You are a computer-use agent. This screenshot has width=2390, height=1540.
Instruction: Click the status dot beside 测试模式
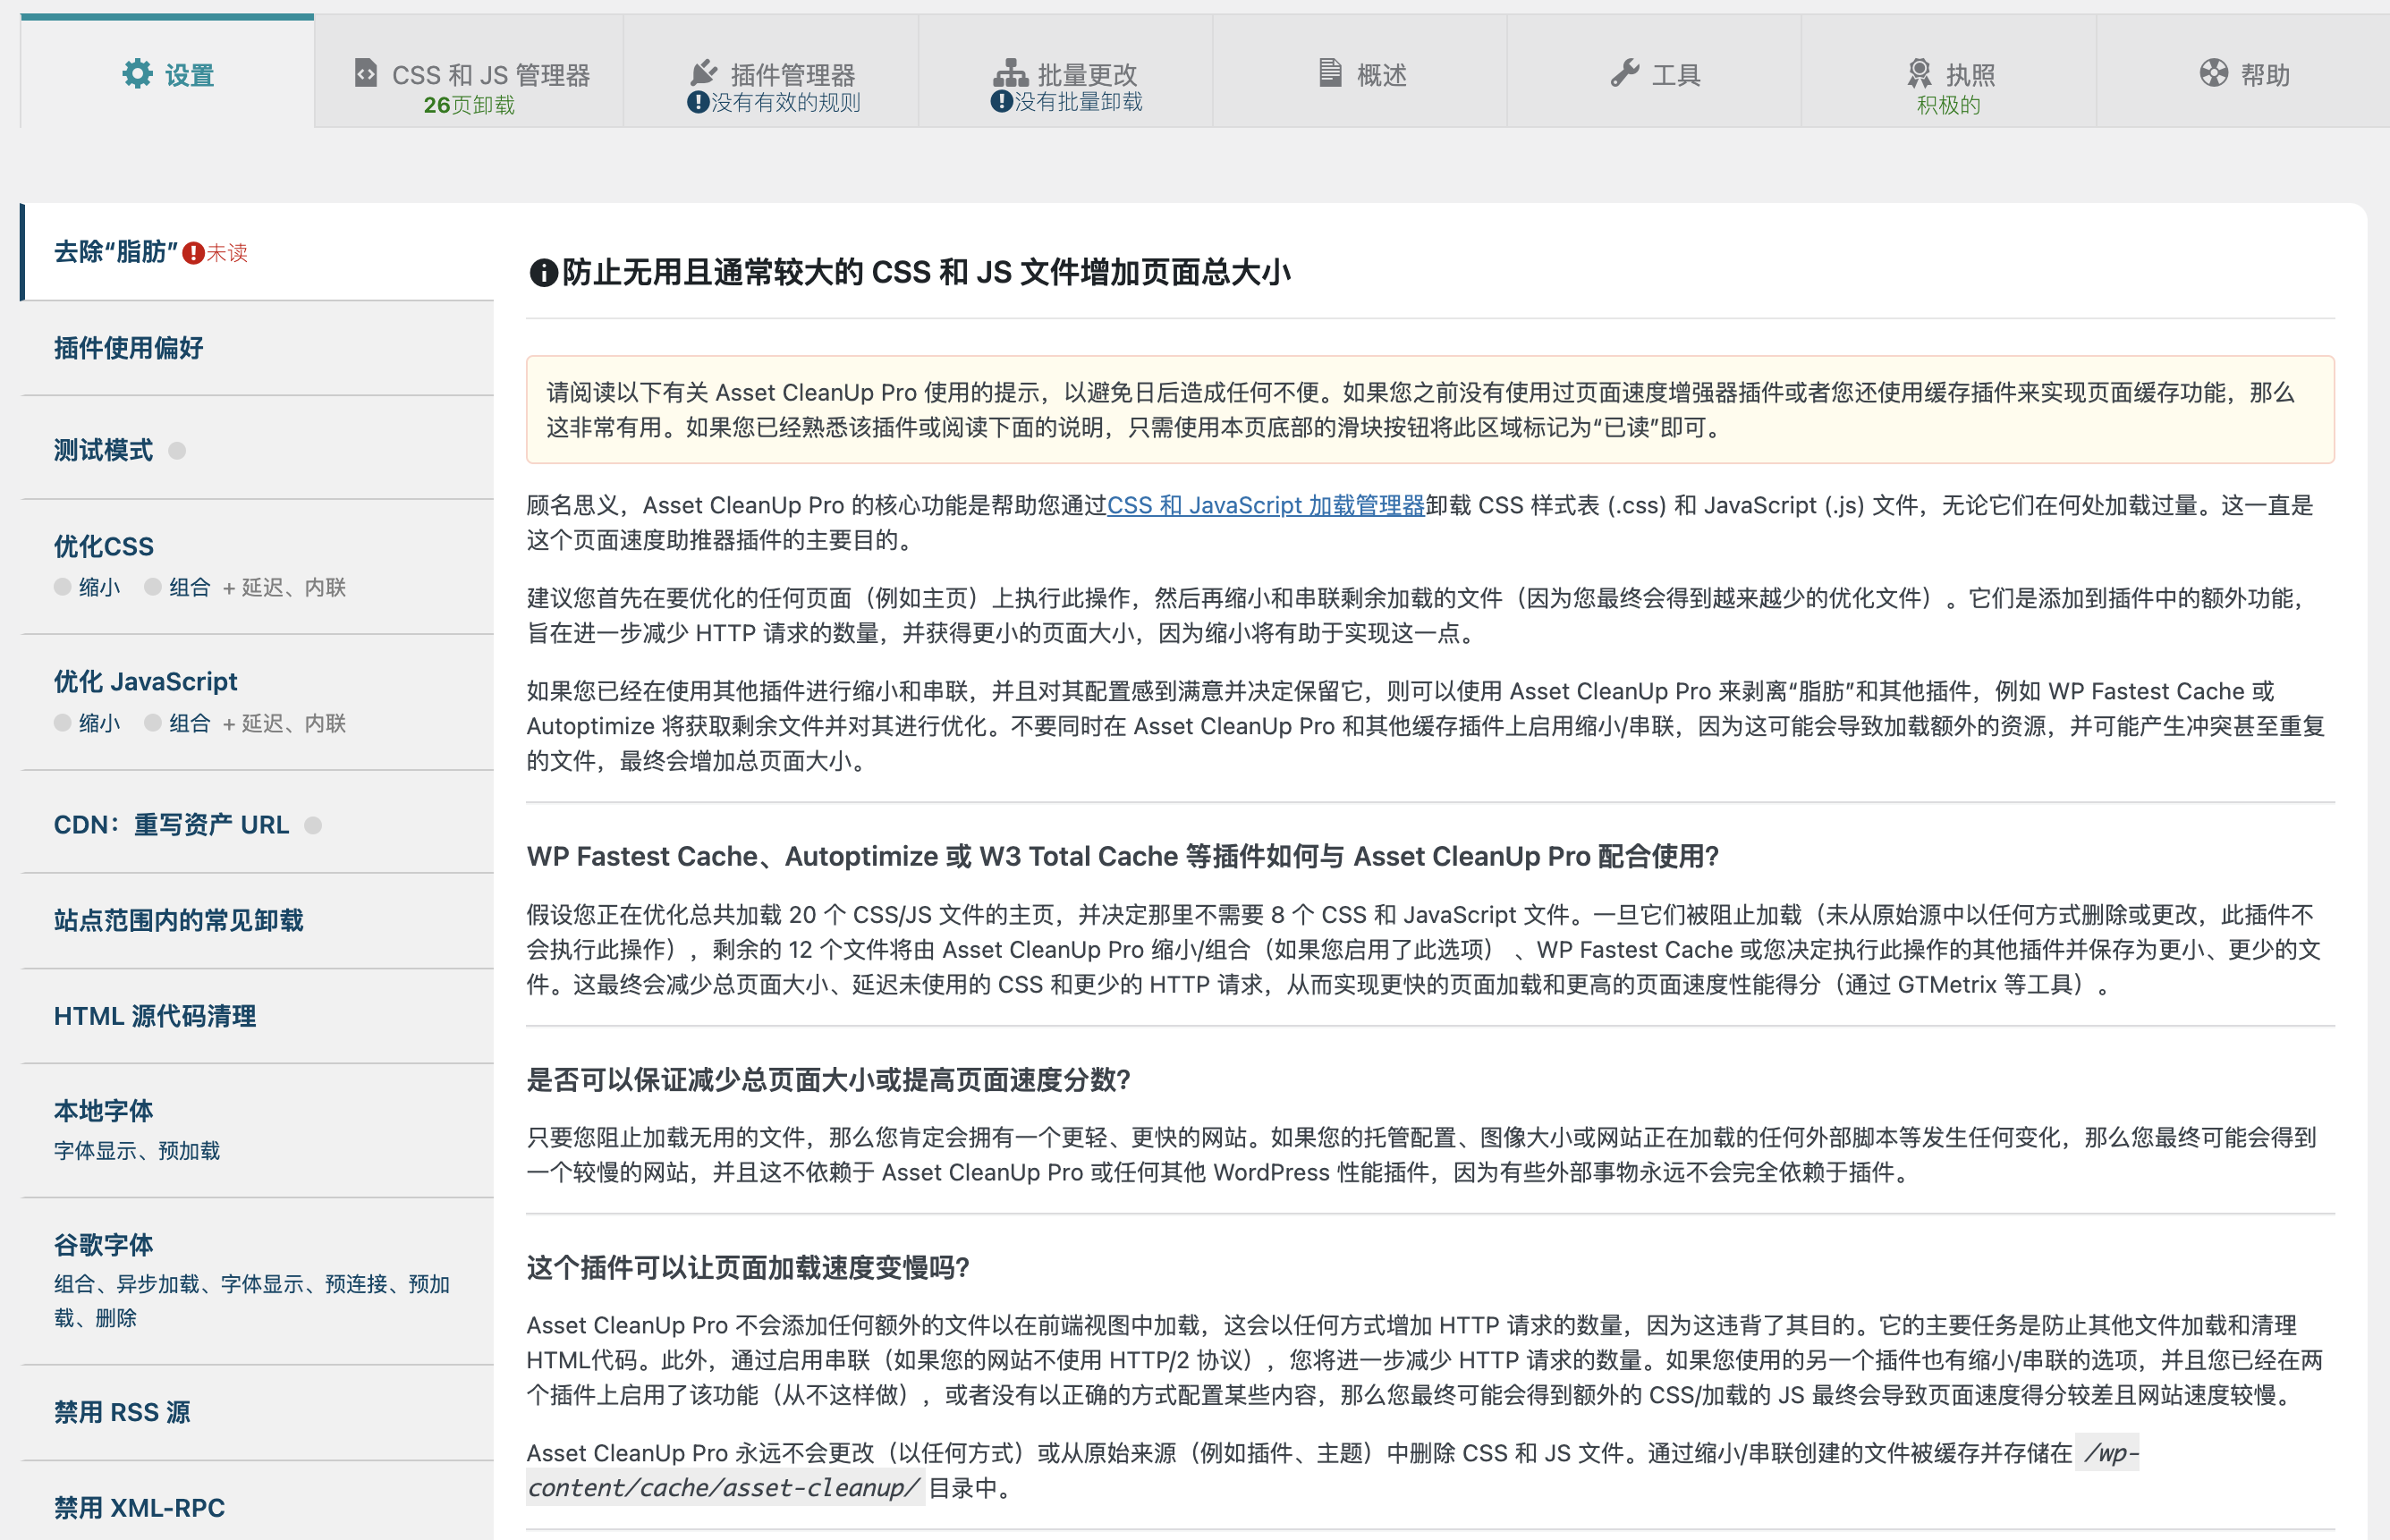click(x=177, y=451)
